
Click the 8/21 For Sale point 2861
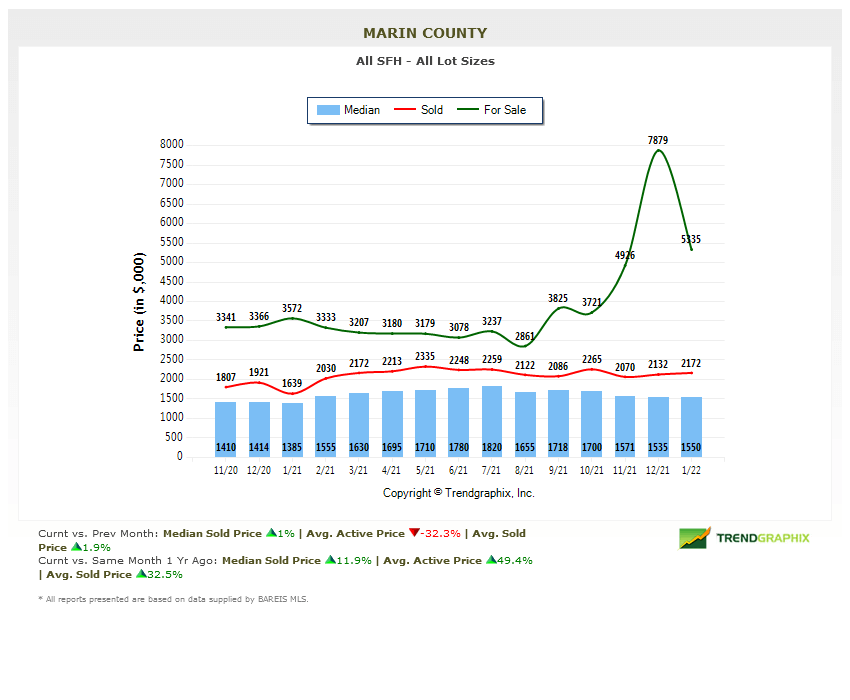coord(525,346)
